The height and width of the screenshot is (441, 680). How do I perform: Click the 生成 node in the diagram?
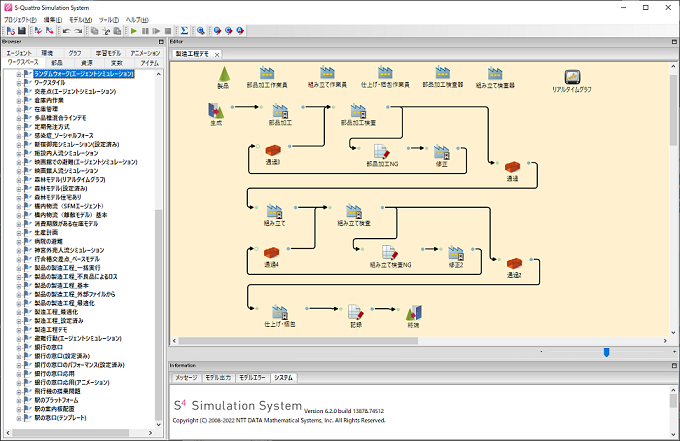pos(216,112)
